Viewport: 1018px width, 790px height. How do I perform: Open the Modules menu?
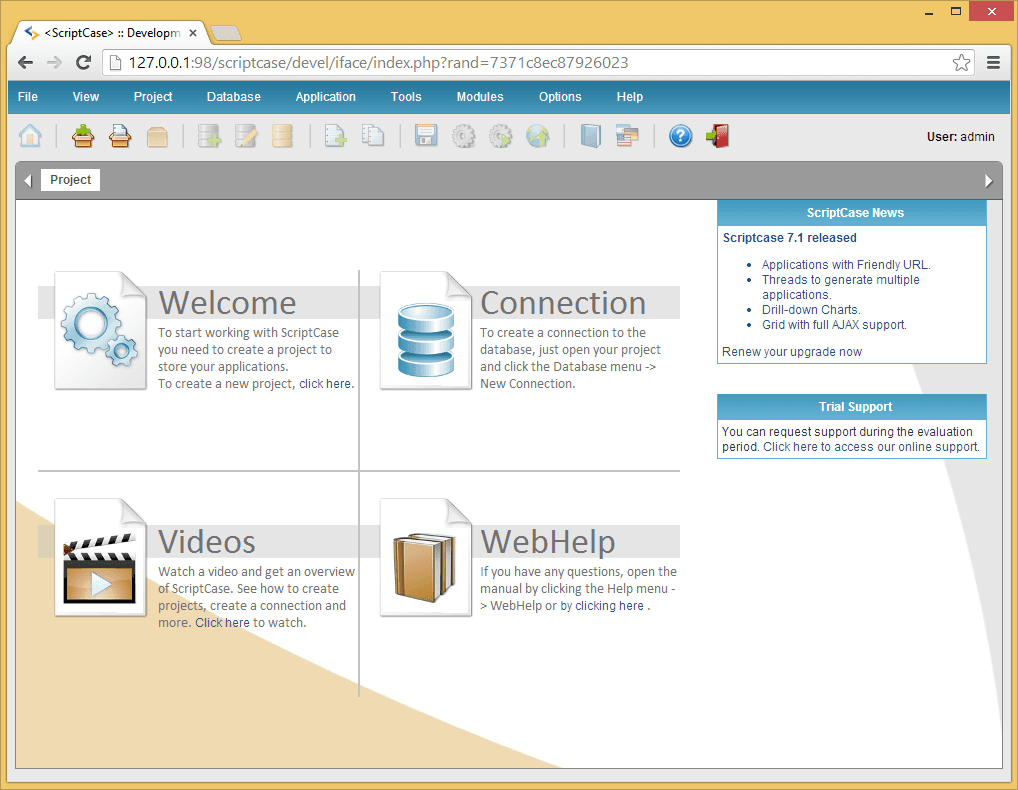pyautogui.click(x=480, y=97)
